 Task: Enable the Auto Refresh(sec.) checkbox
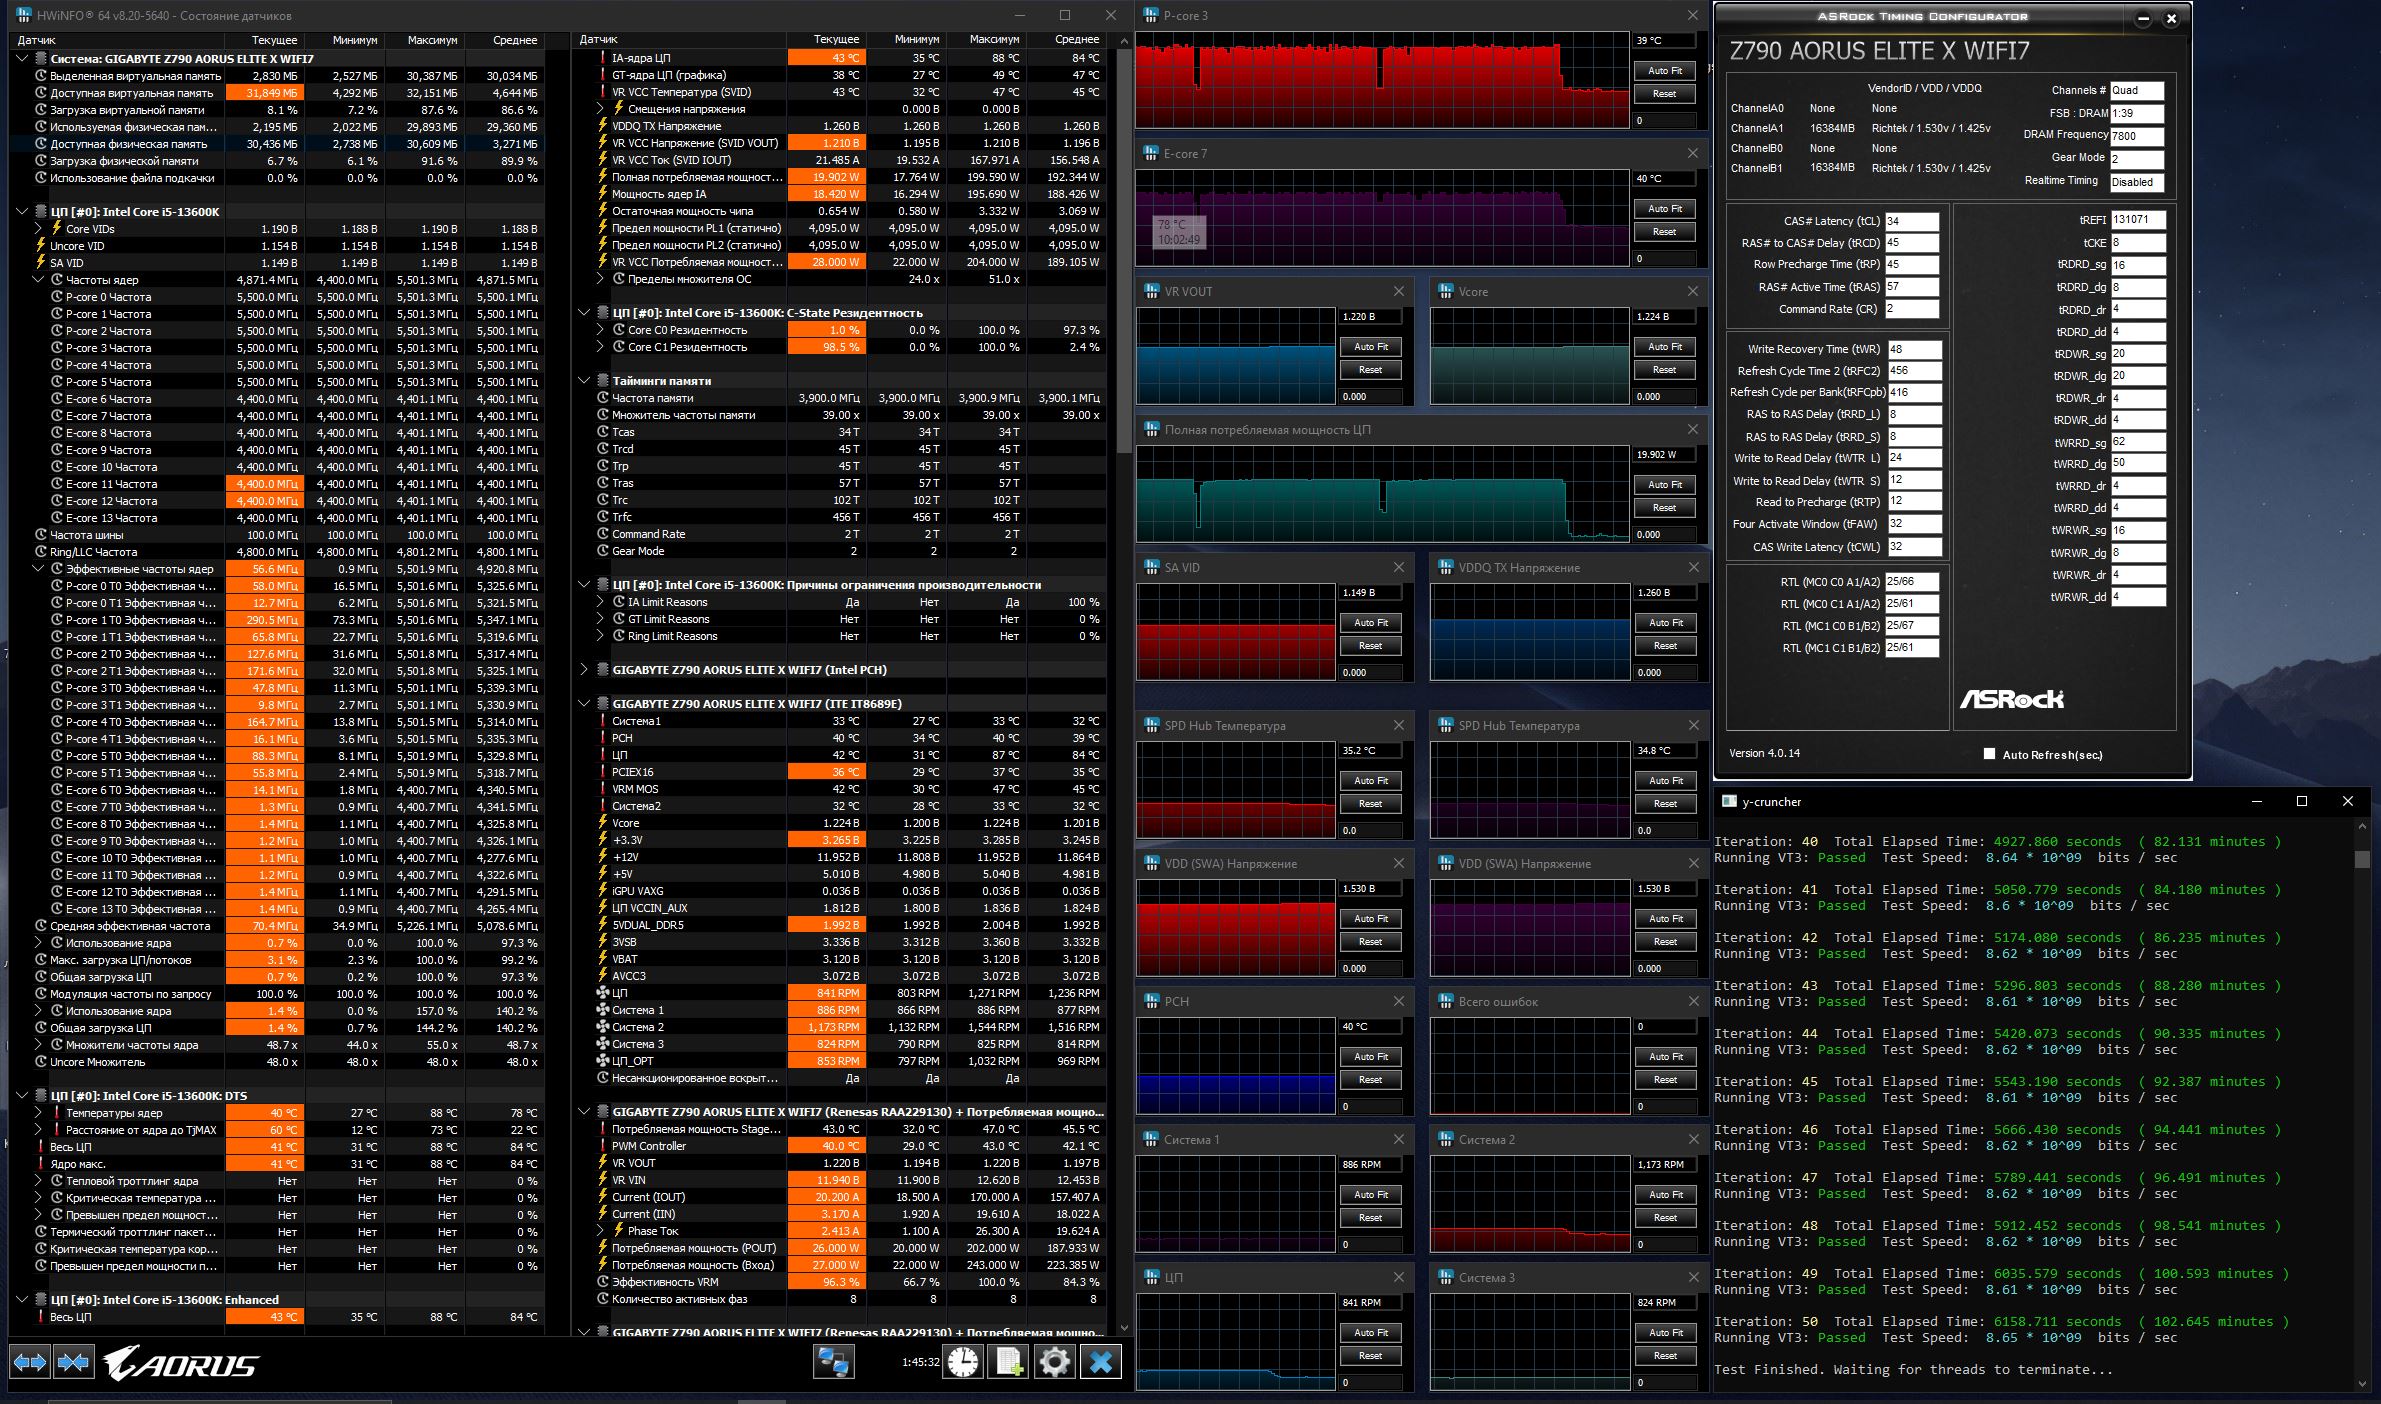point(1989,754)
